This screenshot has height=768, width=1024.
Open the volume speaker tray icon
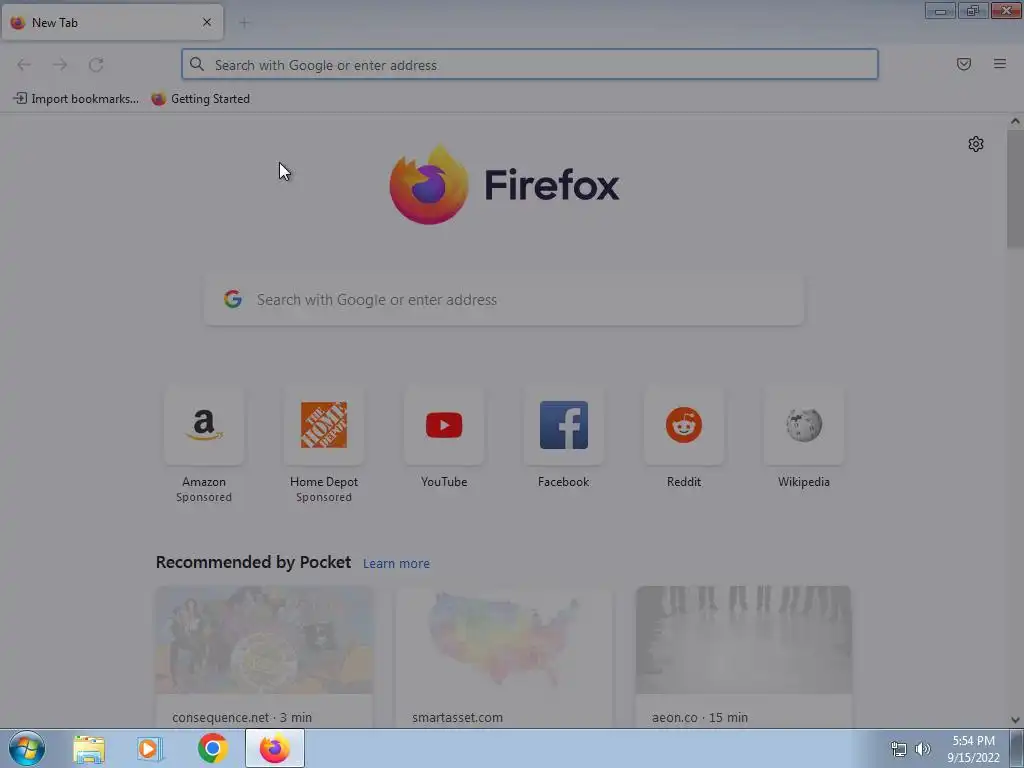(x=923, y=749)
